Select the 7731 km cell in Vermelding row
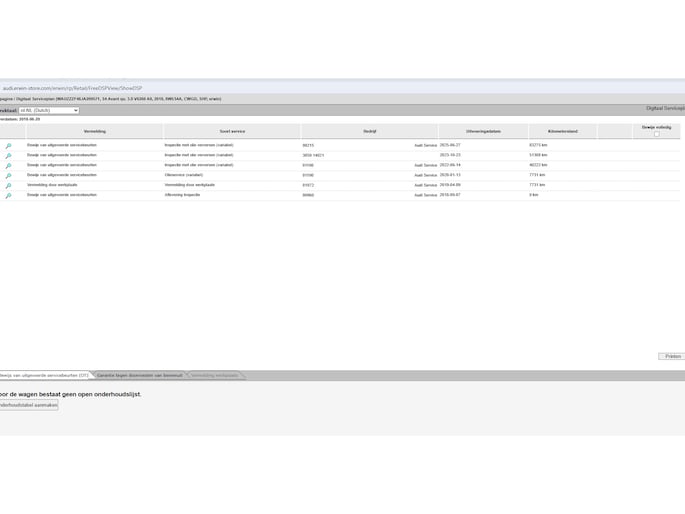Viewport: 685px width, 514px height. [537, 185]
